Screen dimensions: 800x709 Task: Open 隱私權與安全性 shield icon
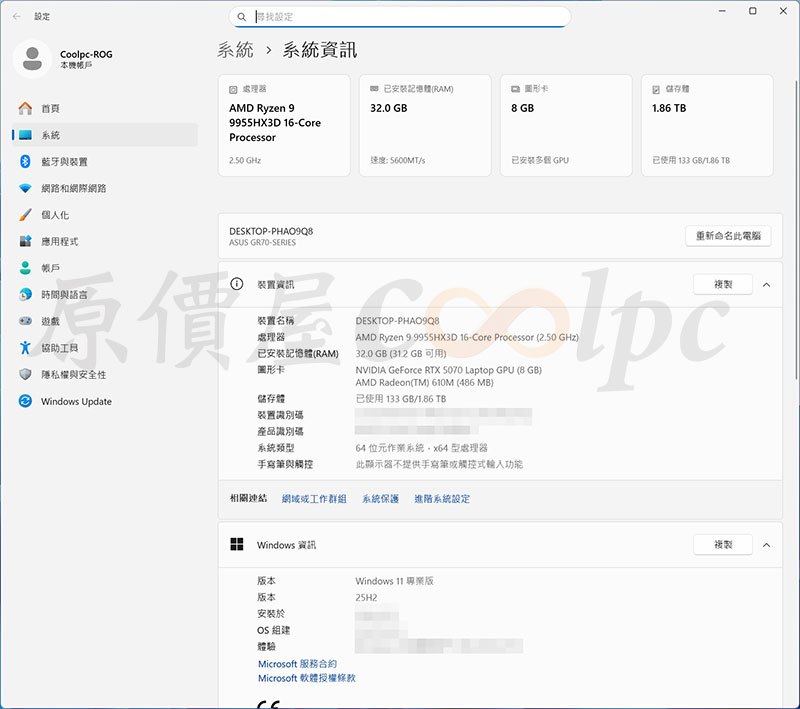(x=25, y=374)
